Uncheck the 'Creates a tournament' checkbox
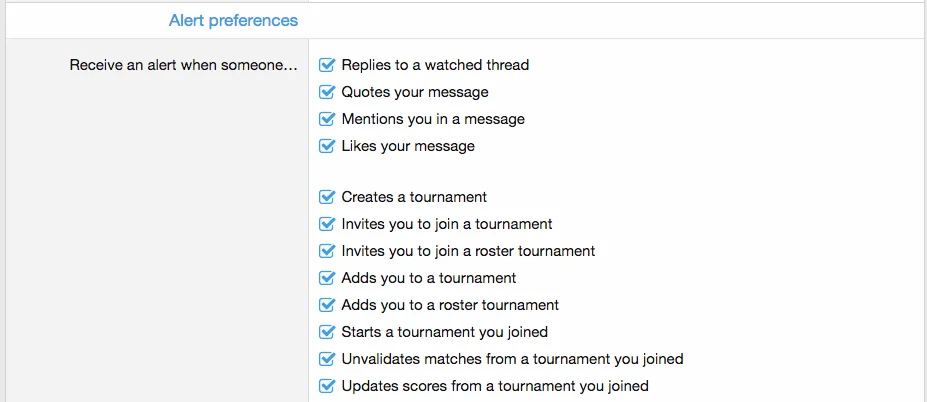The height and width of the screenshot is (402, 927). coord(326,197)
